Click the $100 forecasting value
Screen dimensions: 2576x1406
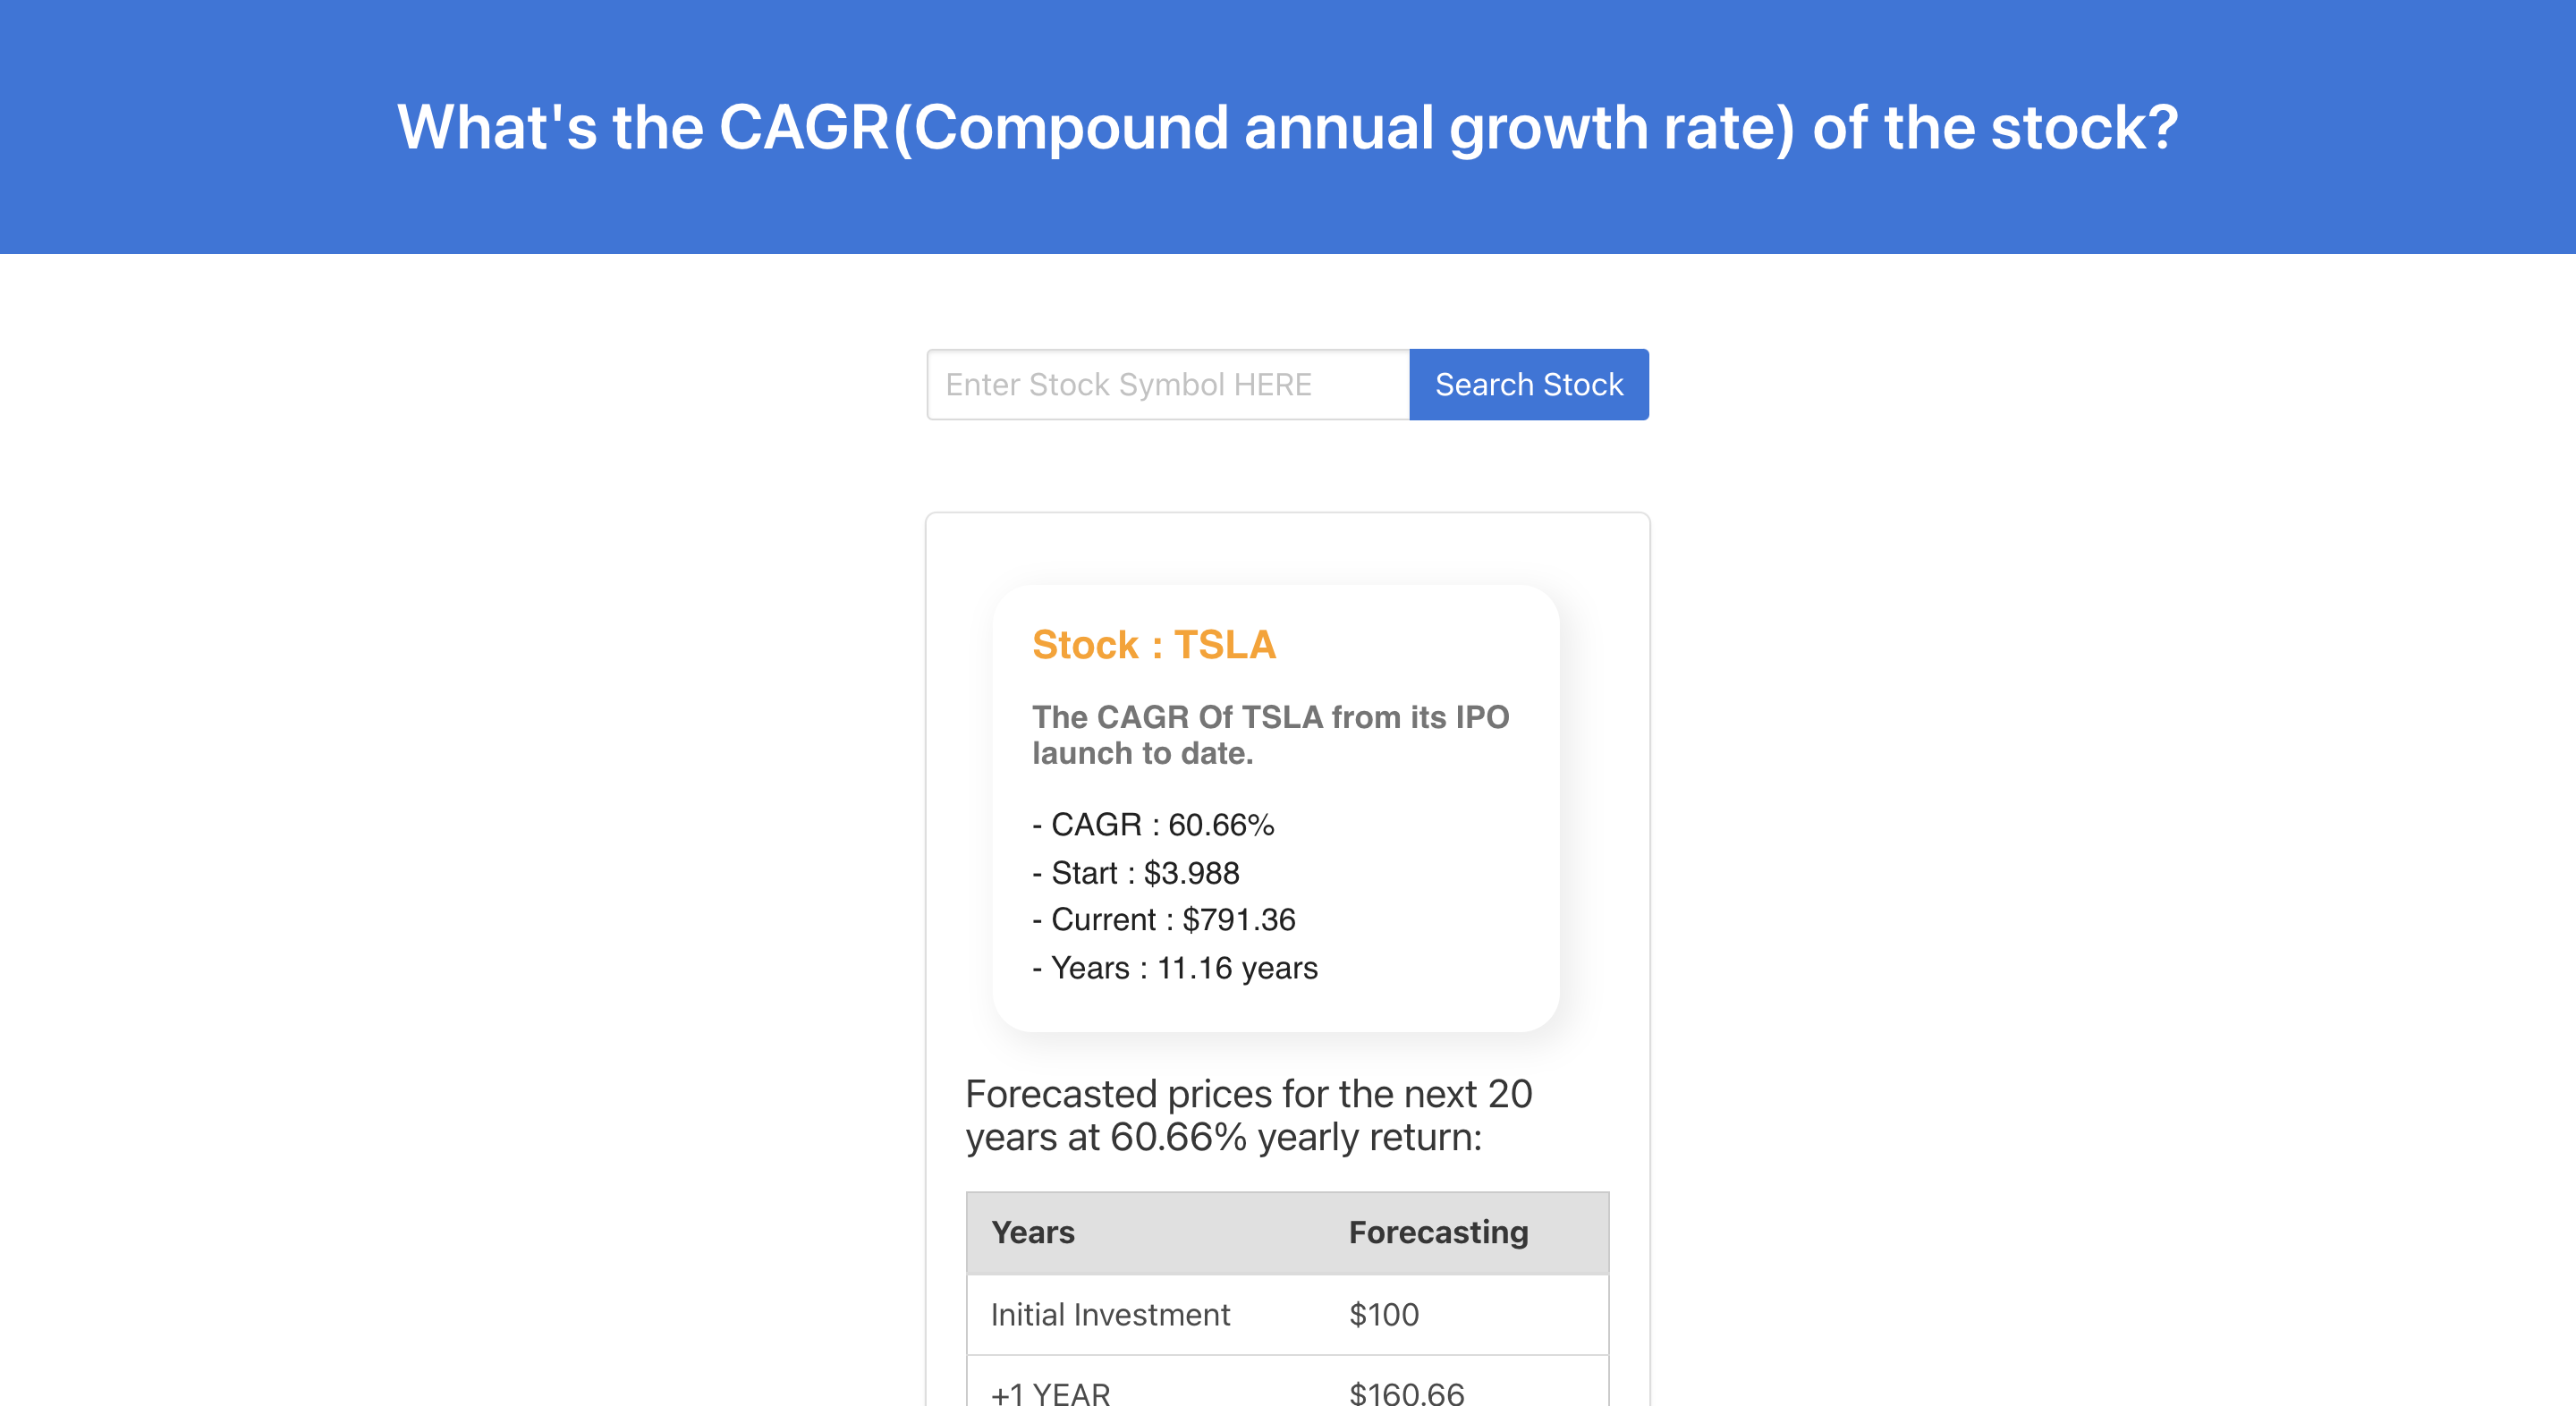[1384, 1315]
